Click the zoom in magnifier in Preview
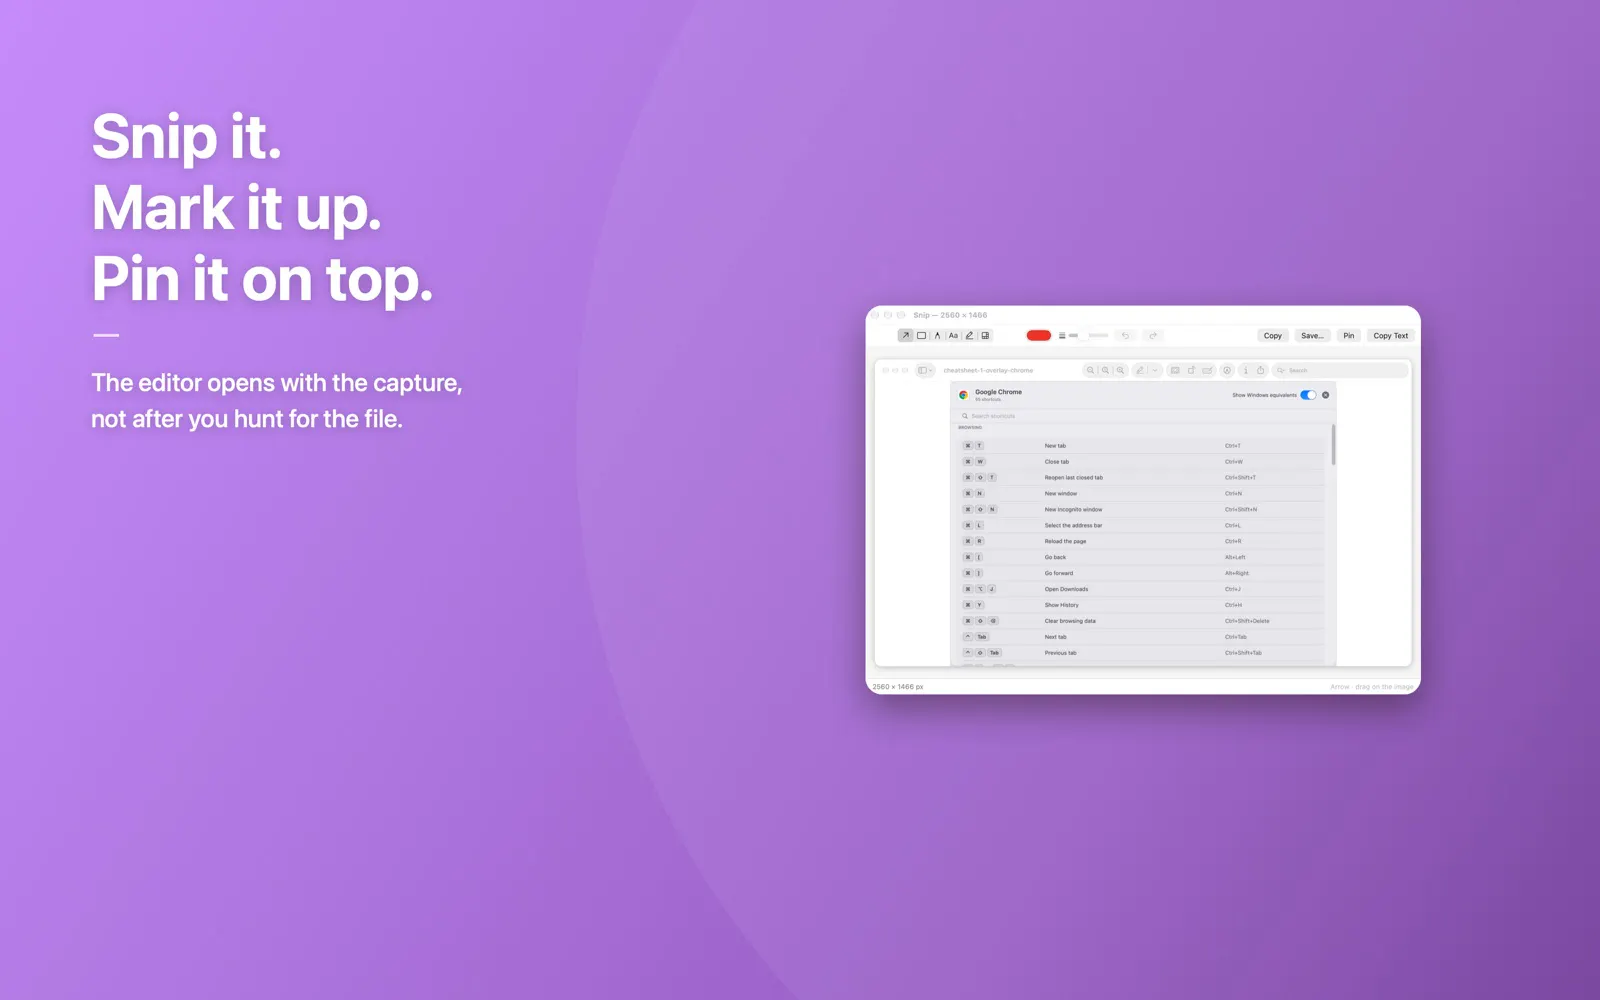This screenshot has height=1000, width=1600. (1120, 370)
